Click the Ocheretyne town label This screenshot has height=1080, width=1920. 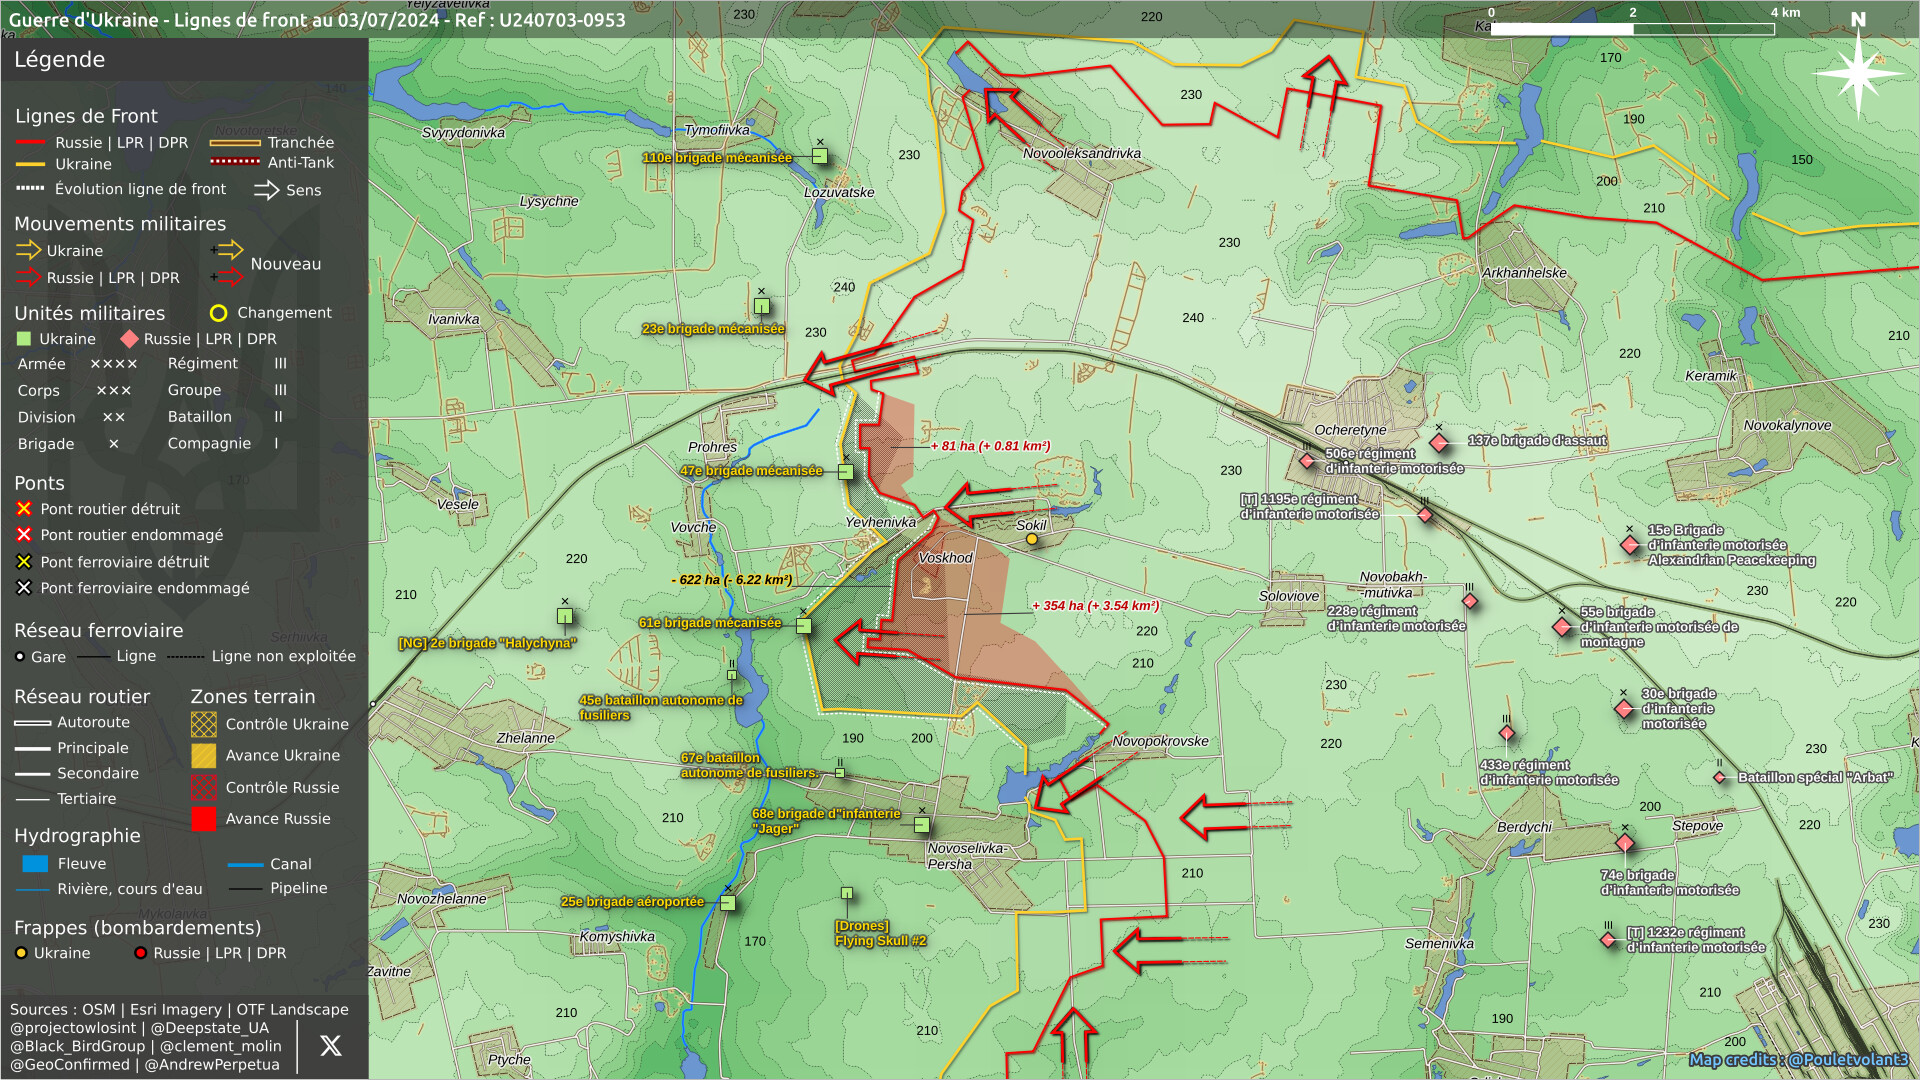tap(1350, 430)
